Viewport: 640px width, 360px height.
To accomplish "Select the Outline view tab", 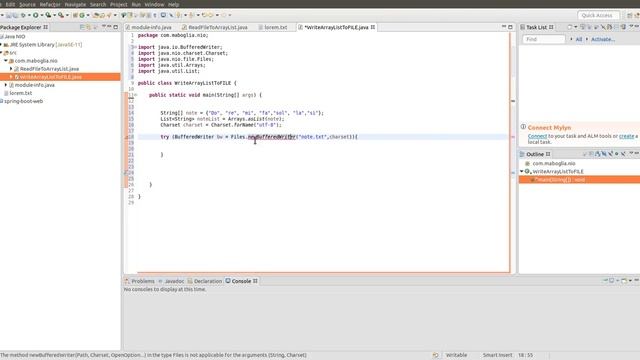I will pos(535,154).
